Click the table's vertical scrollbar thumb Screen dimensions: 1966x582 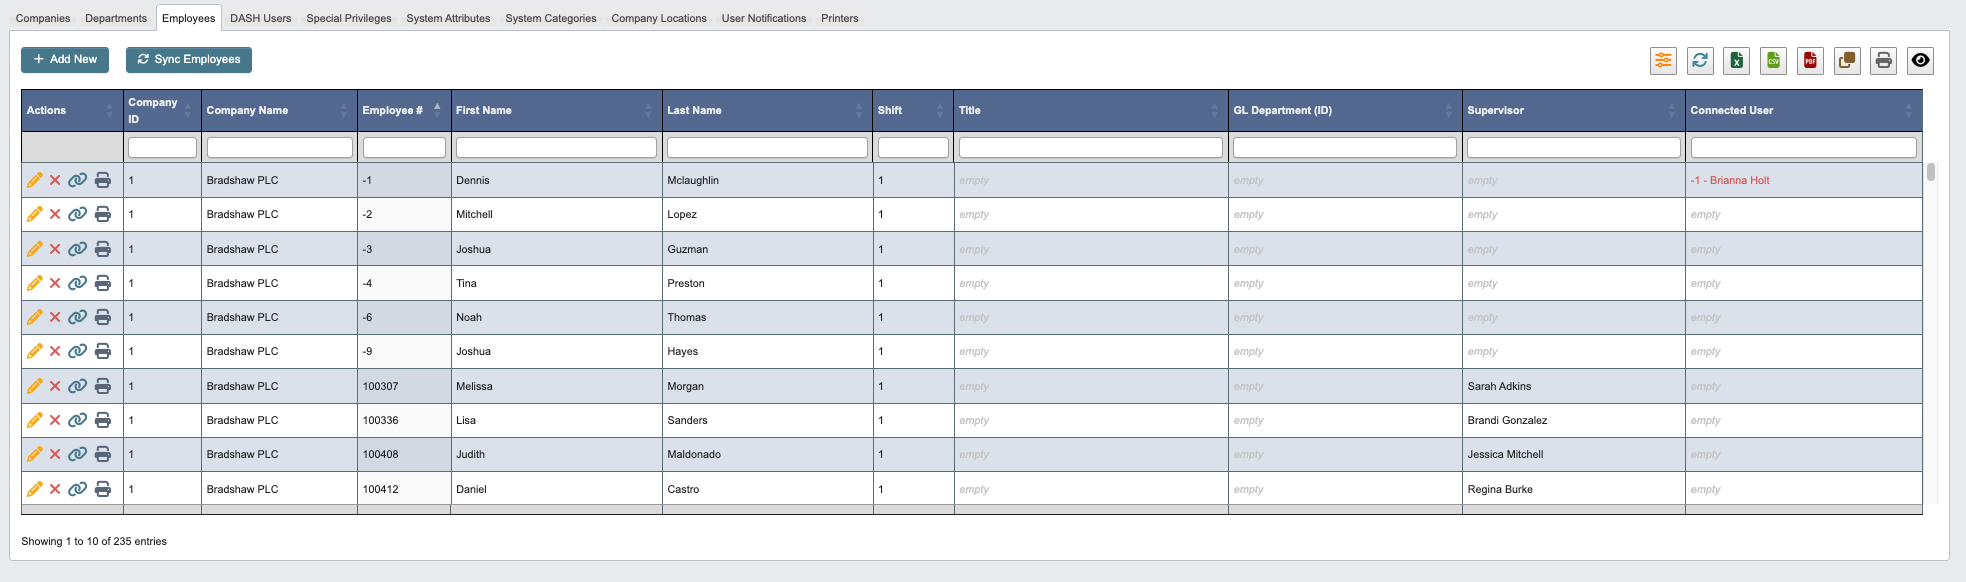coord(1931,172)
